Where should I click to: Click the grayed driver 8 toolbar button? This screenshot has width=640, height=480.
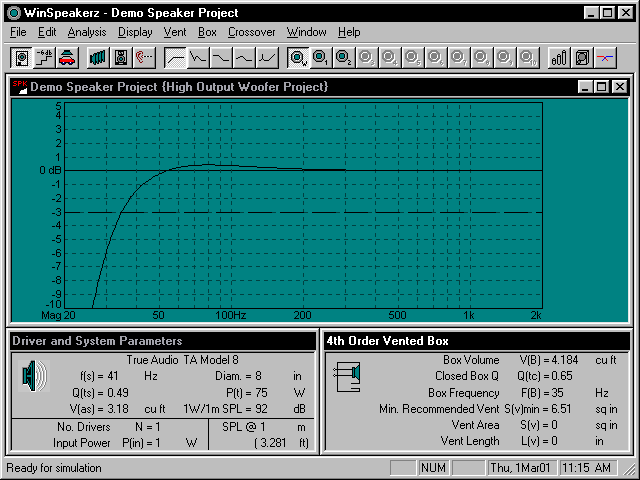coord(481,58)
